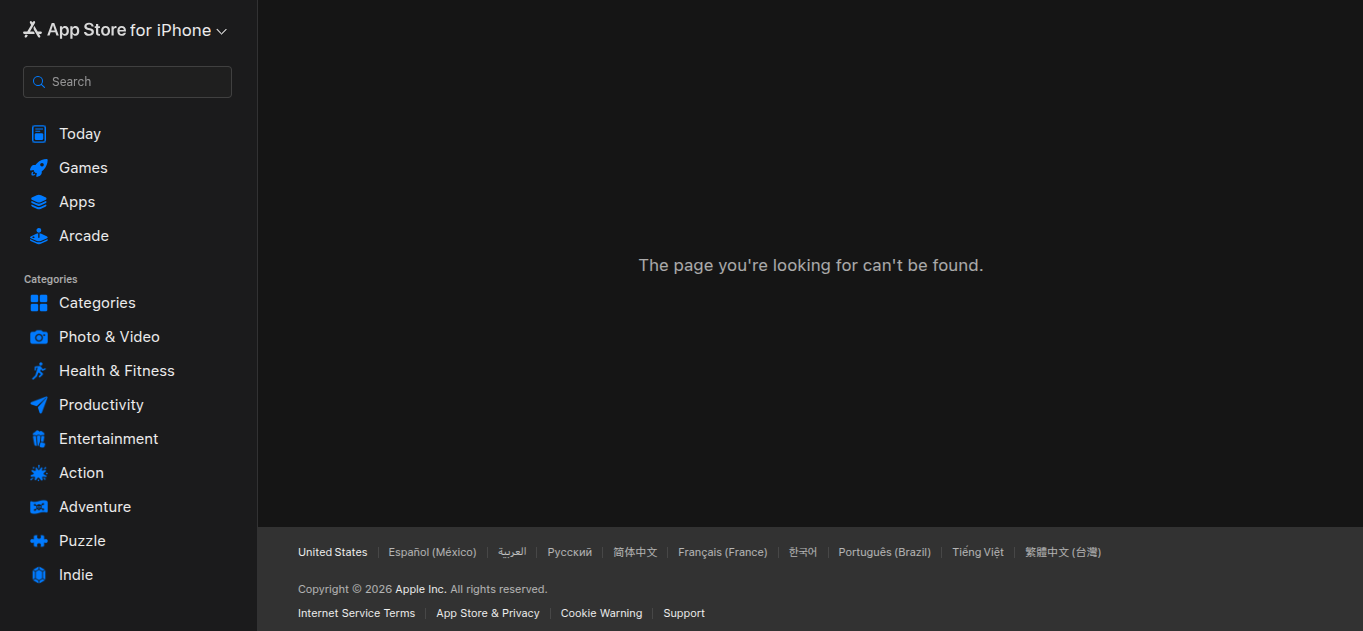Open Games via the rocket icon
The height and width of the screenshot is (631, 1363).
pos(39,168)
